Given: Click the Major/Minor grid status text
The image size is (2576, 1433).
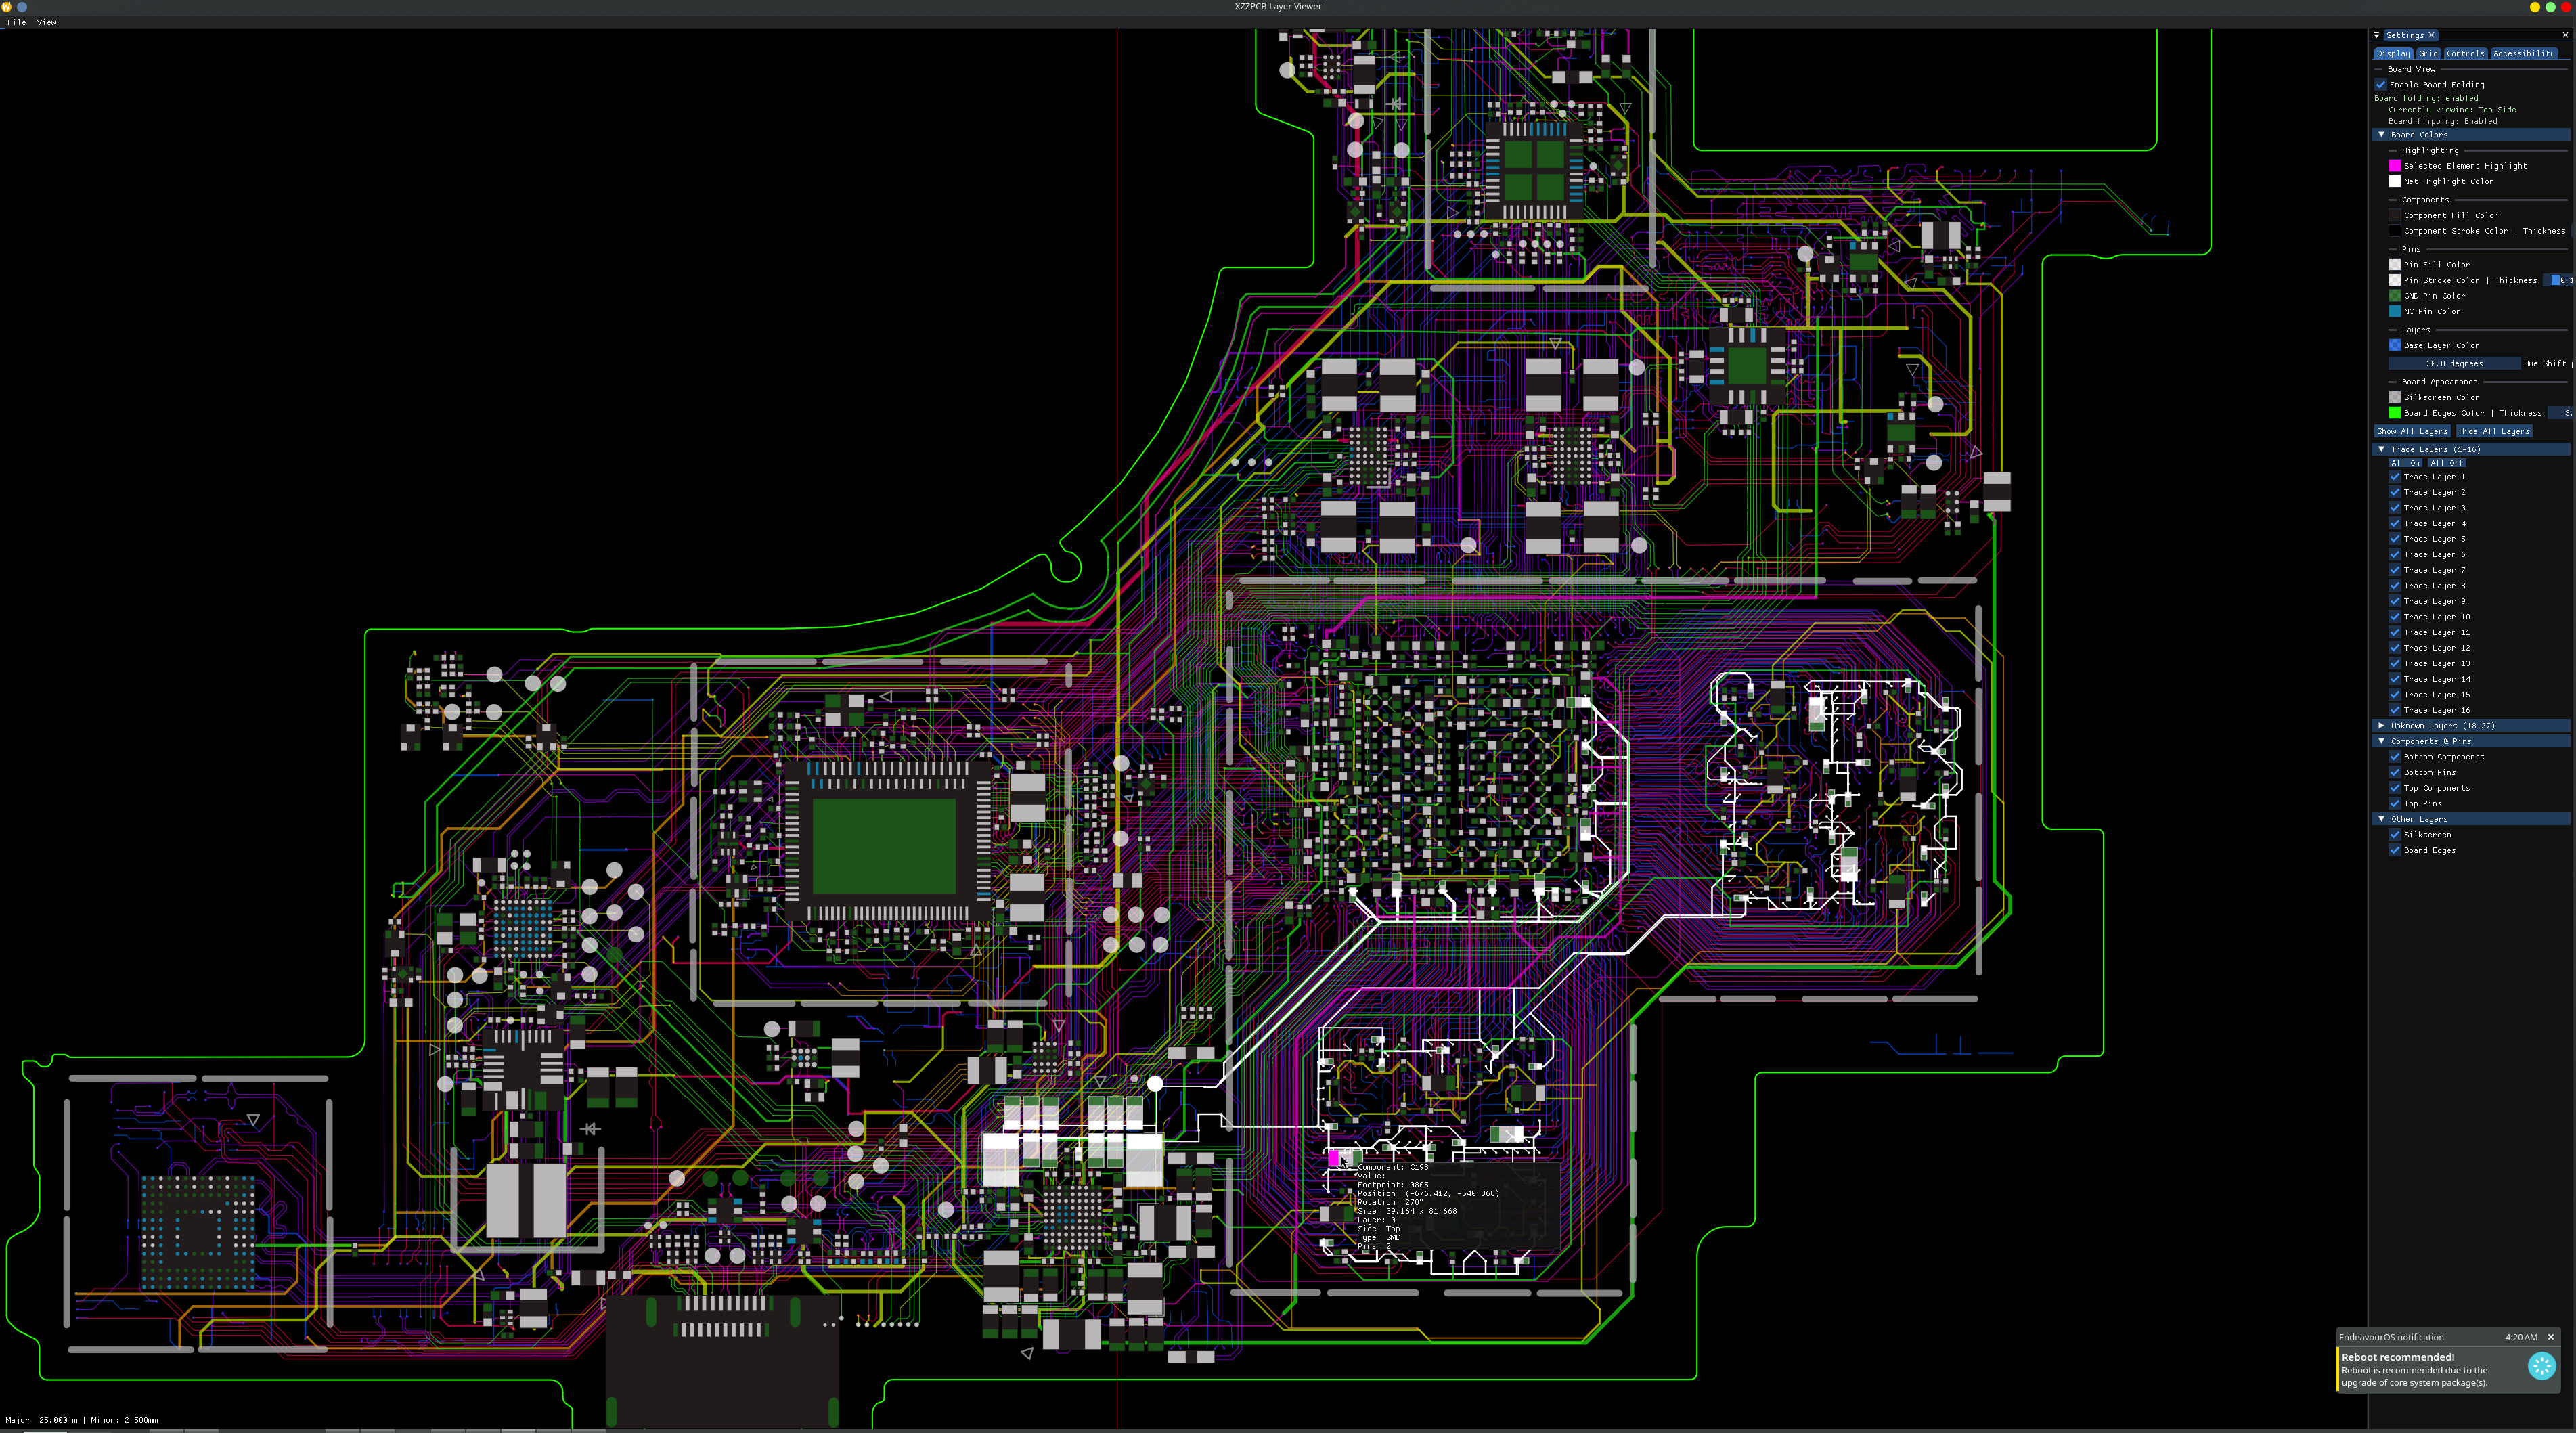Looking at the screenshot, I should (81, 1420).
